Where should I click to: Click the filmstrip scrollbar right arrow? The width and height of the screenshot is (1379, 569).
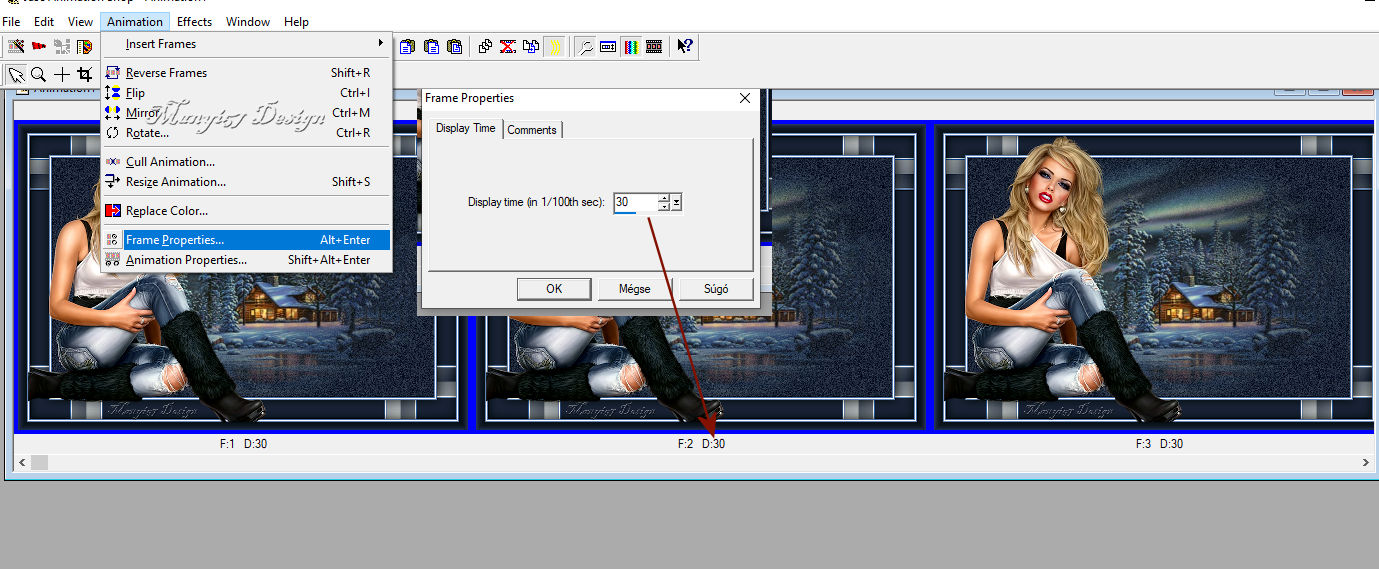(x=1367, y=462)
